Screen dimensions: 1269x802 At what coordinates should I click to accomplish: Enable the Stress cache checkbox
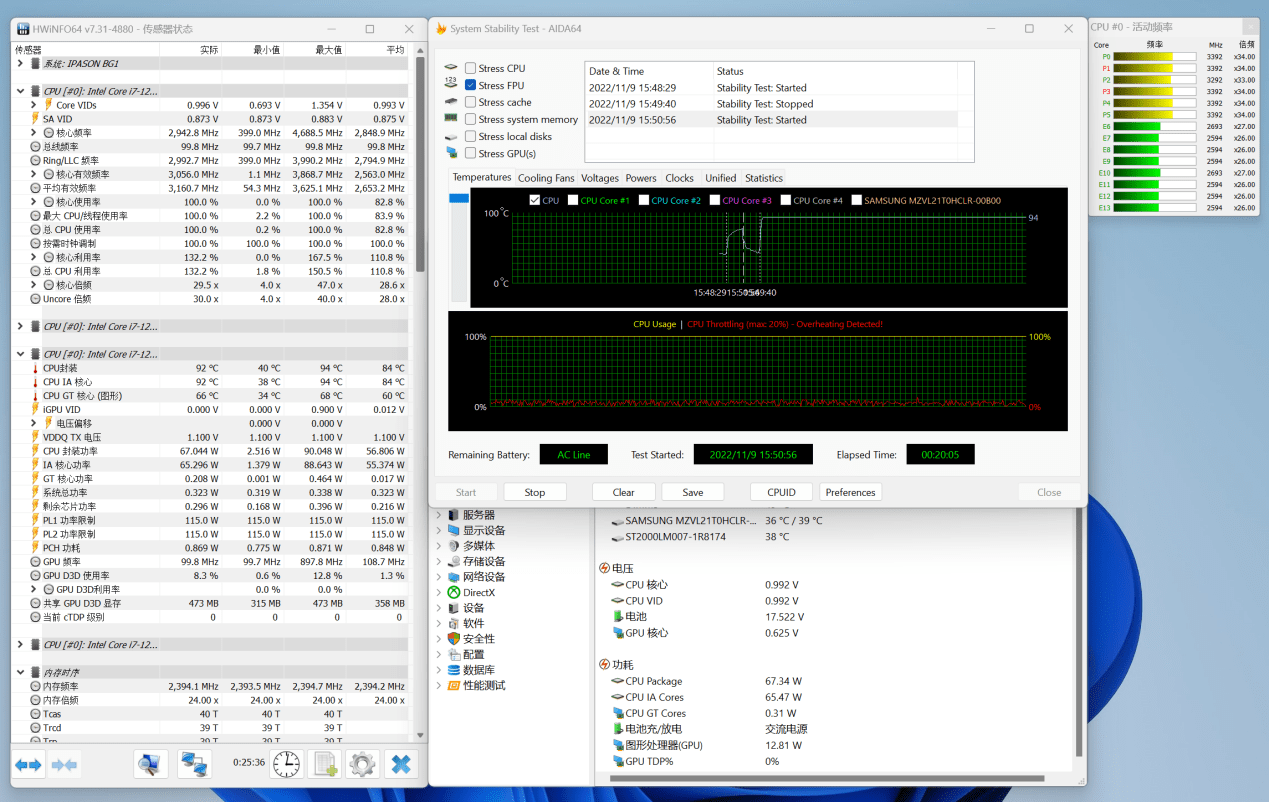[470, 102]
